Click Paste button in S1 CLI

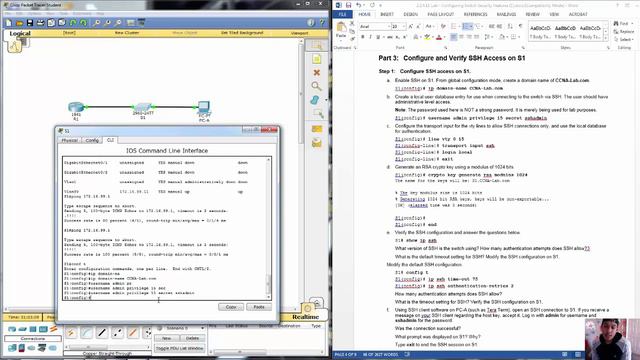(x=259, y=307)
